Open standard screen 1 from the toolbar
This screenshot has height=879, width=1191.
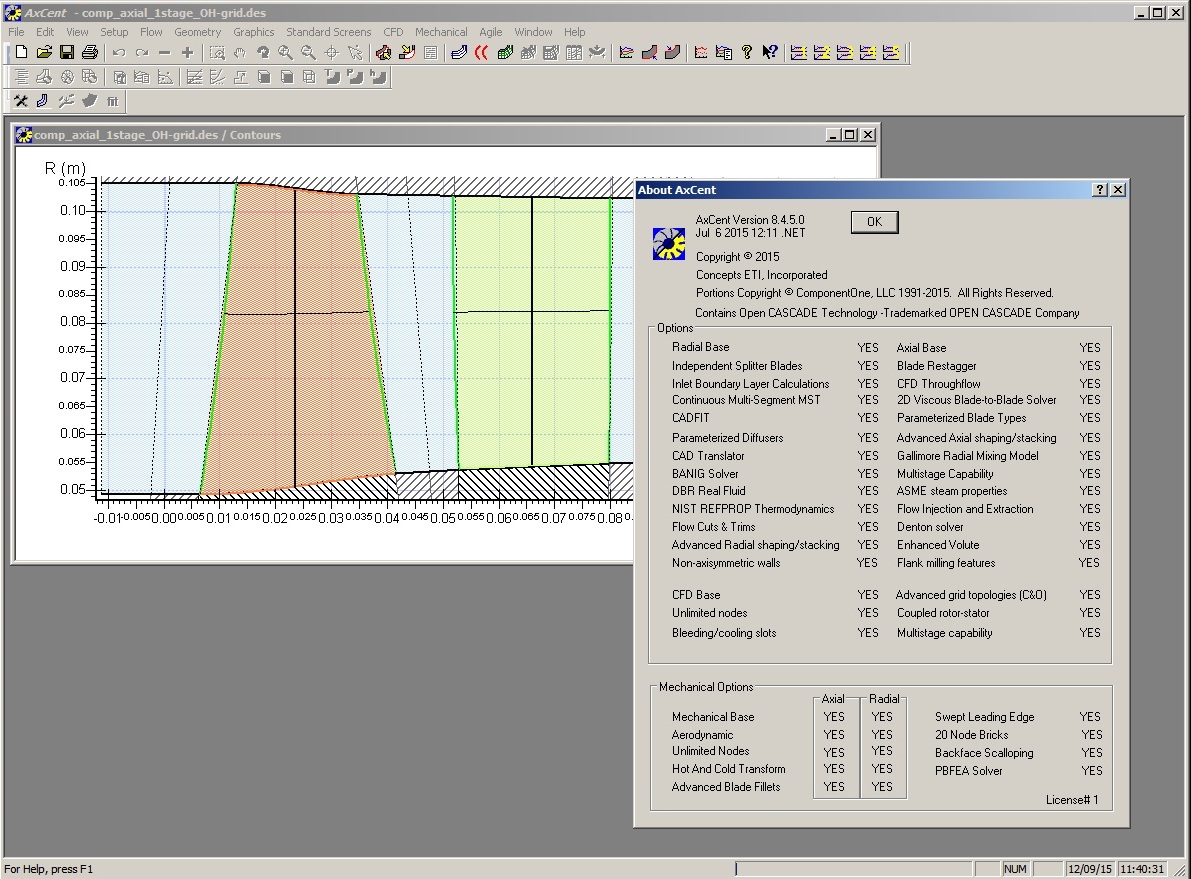point(799,53)
